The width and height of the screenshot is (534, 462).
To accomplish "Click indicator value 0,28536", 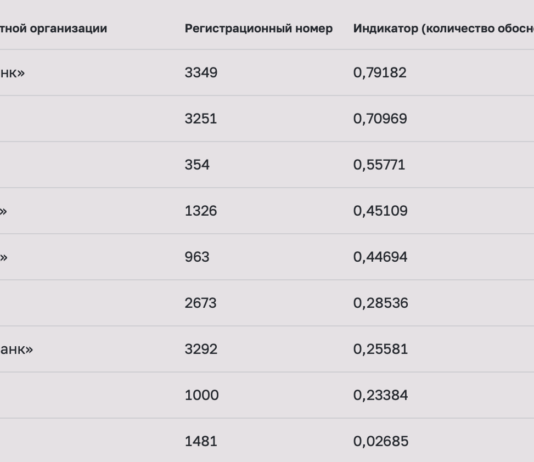I will (x=381, y=303).
